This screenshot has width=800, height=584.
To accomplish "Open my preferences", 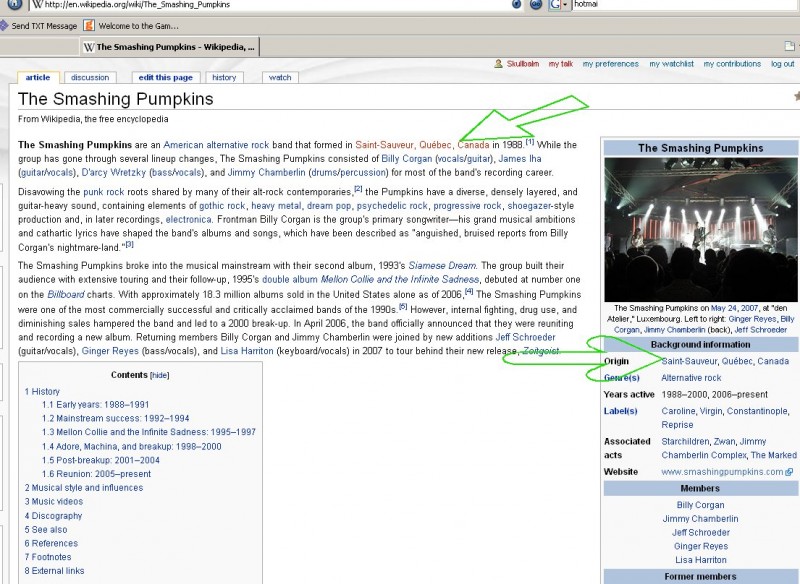I will pyautogui.click(x=611, y=64).
